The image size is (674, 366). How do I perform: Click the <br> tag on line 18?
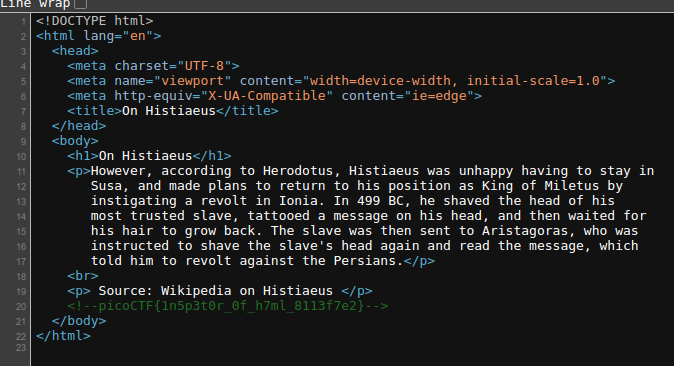click(x=83, y=277)
